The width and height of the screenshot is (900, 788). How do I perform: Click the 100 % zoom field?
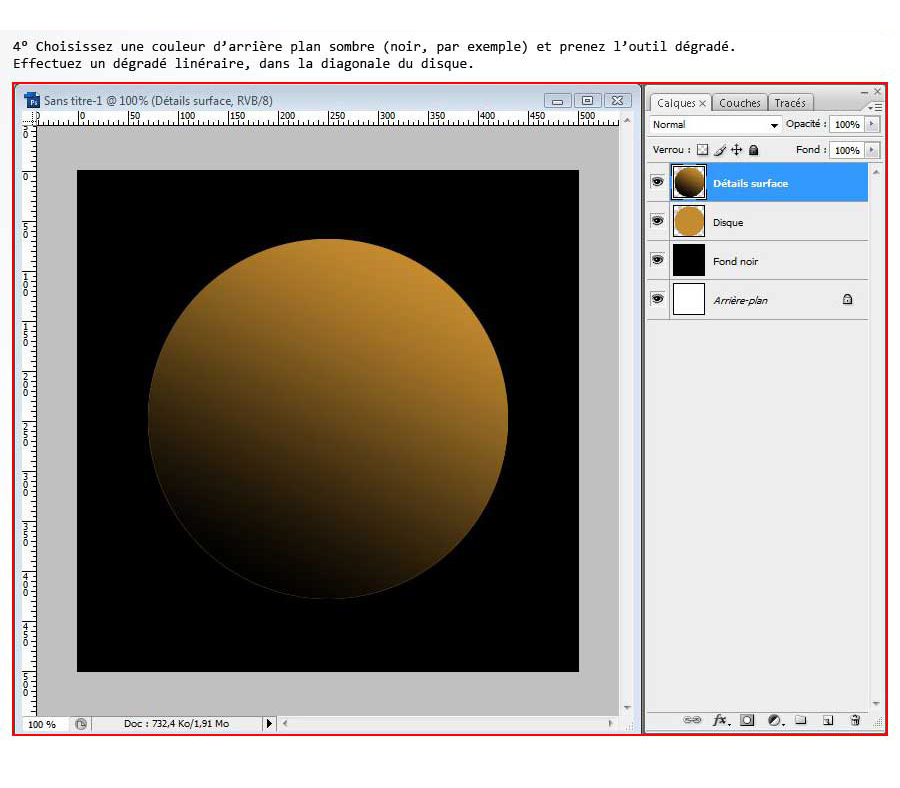42,723
